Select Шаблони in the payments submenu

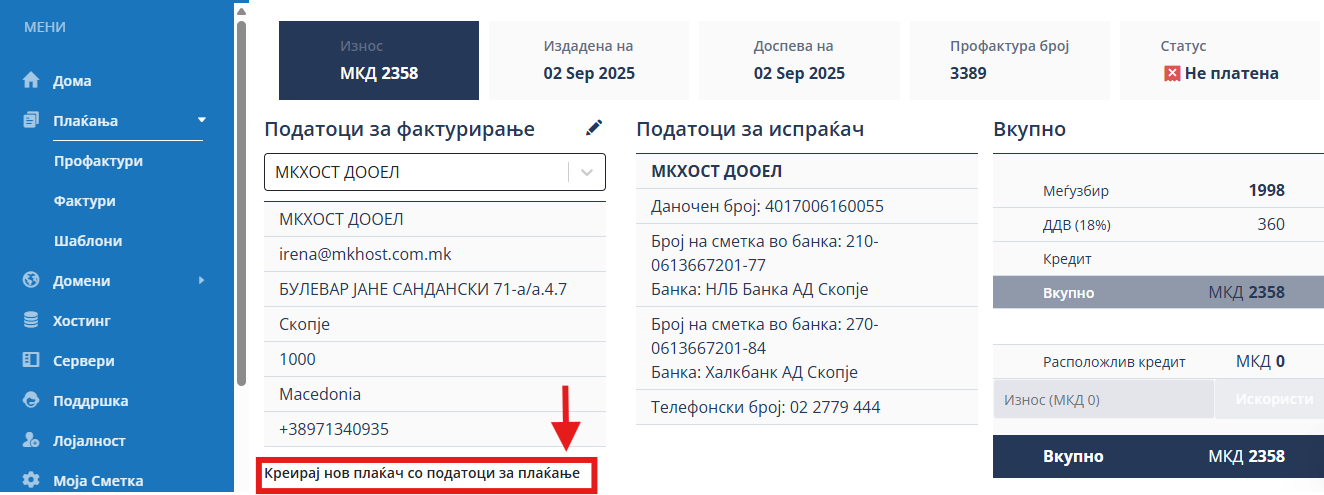click(x=88, y=241)
